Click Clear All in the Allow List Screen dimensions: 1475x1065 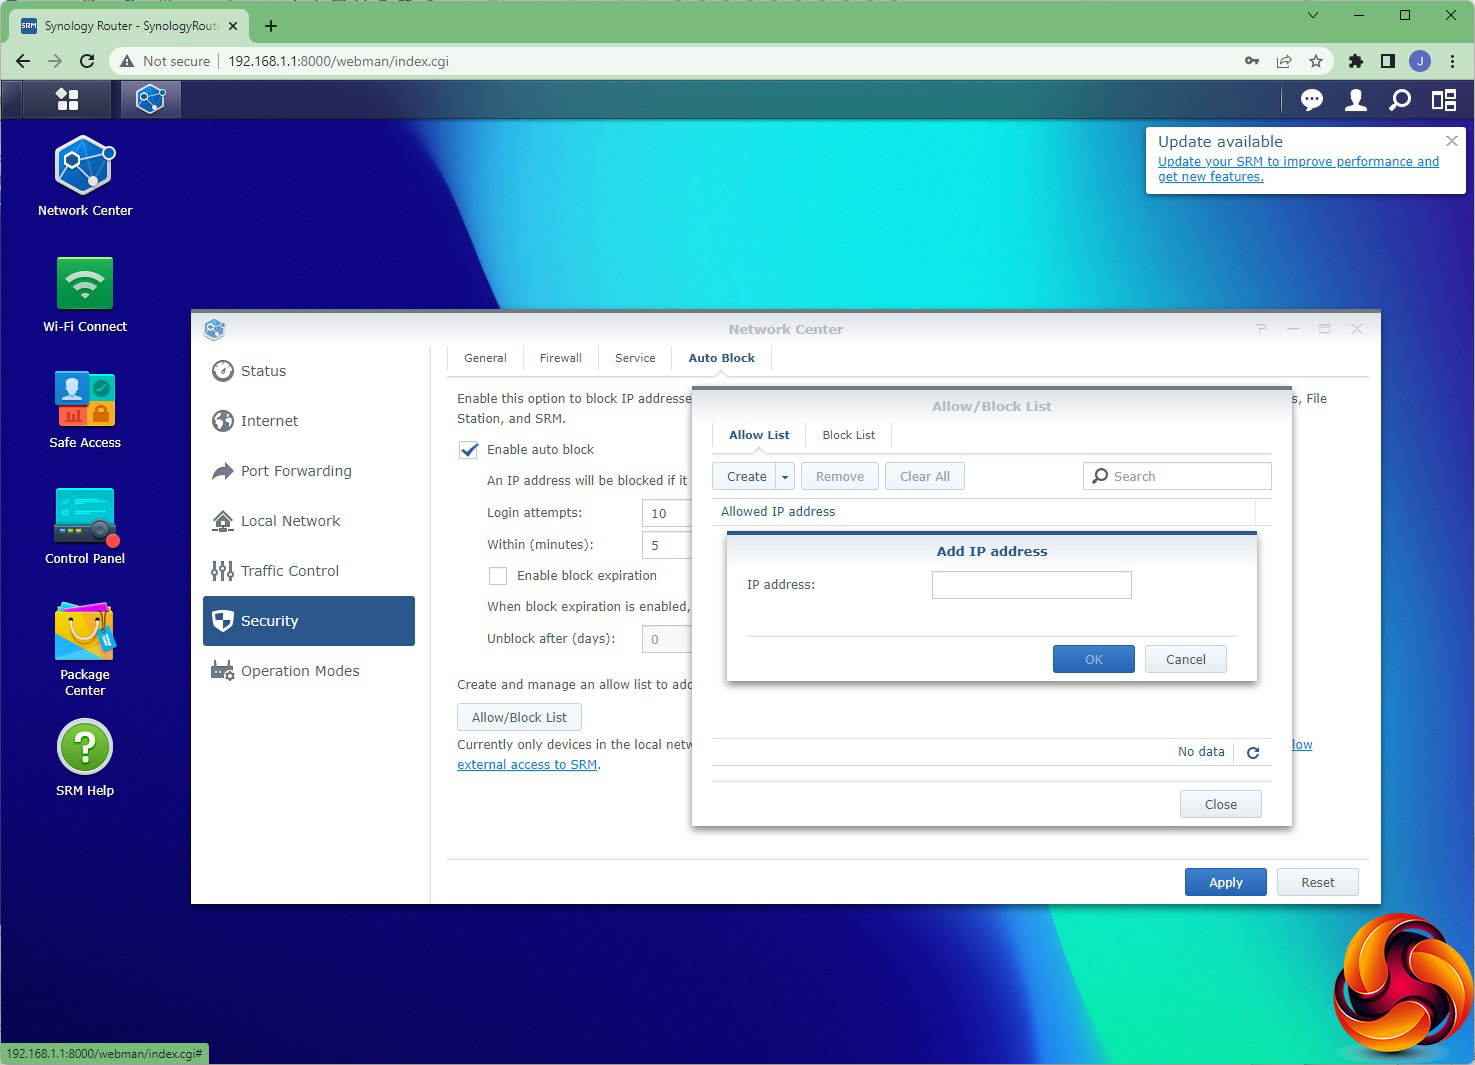tap(924, 477)
